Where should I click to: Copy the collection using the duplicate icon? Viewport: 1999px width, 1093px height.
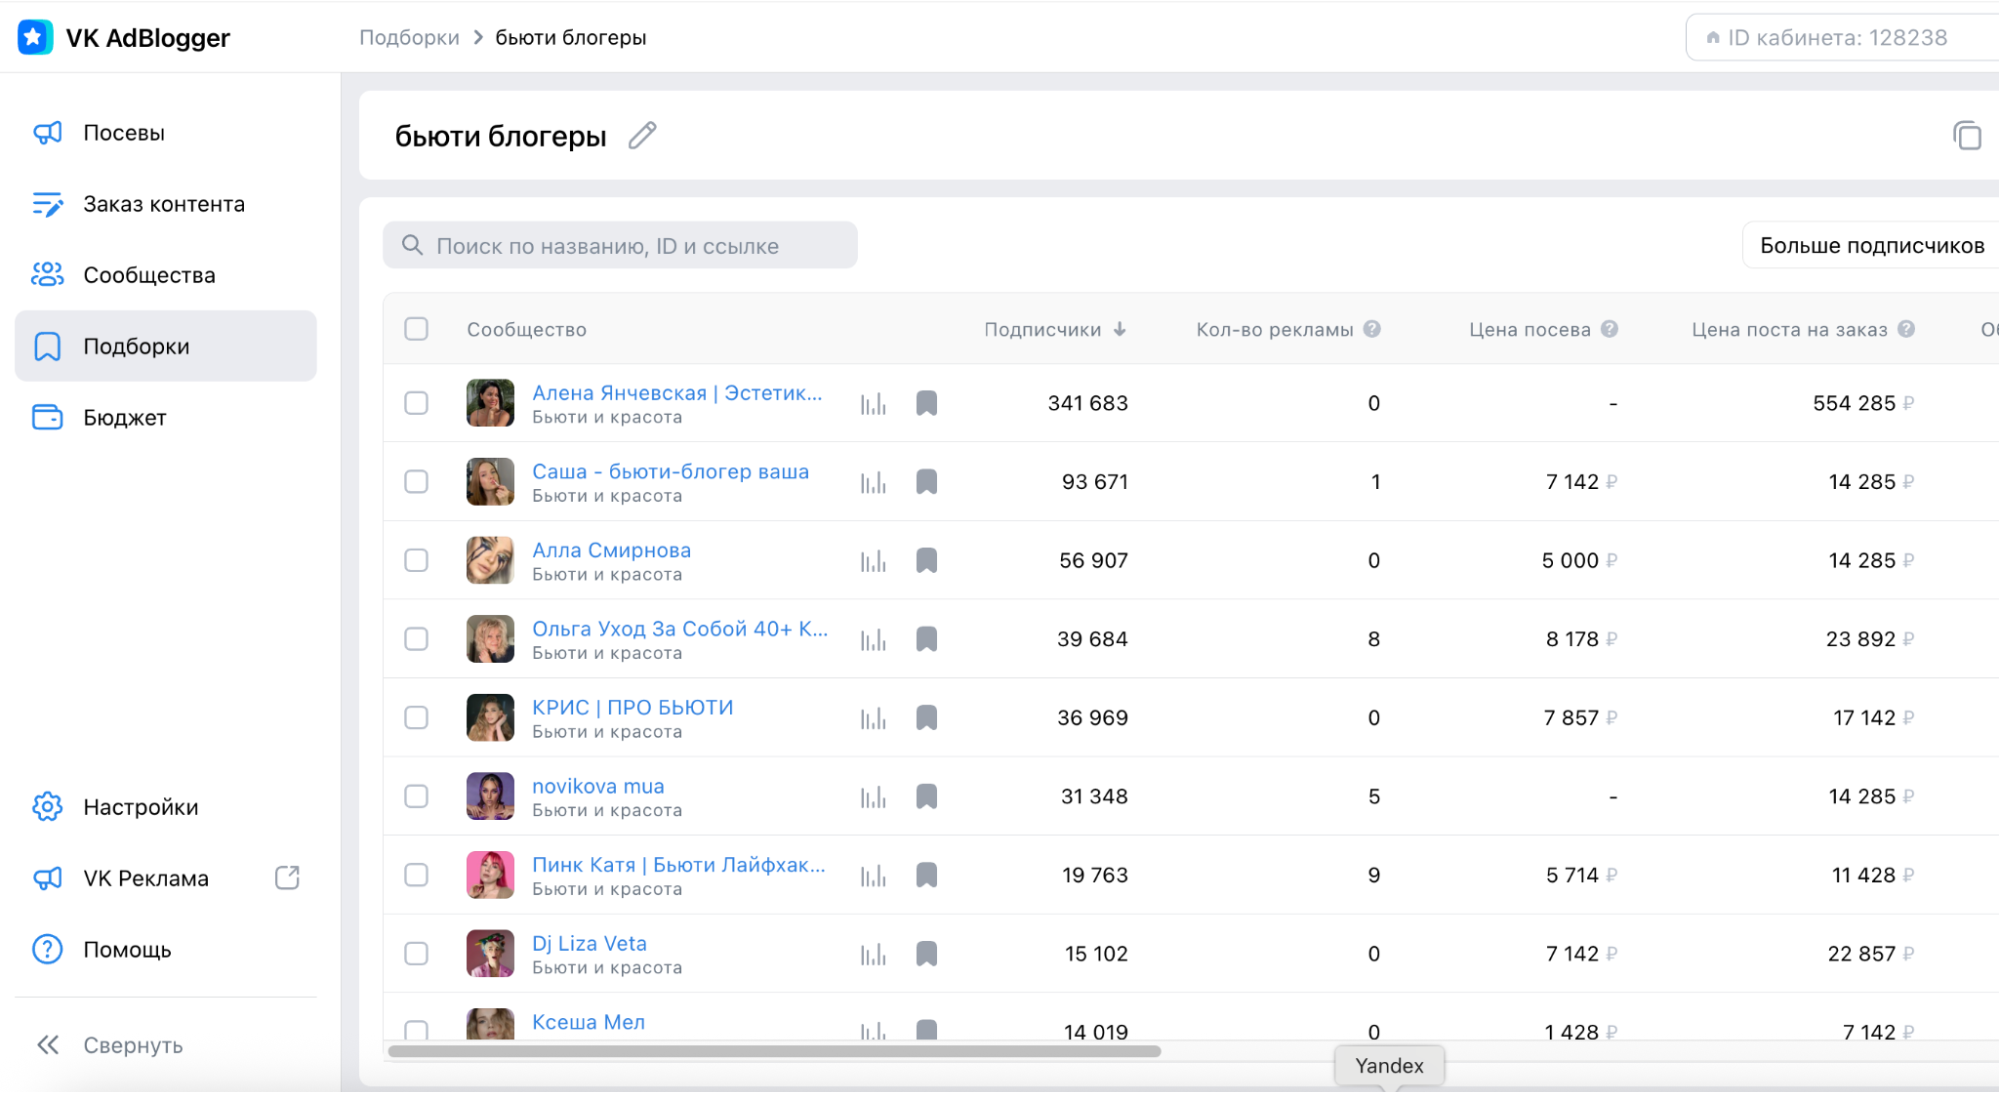[1966, 136]
